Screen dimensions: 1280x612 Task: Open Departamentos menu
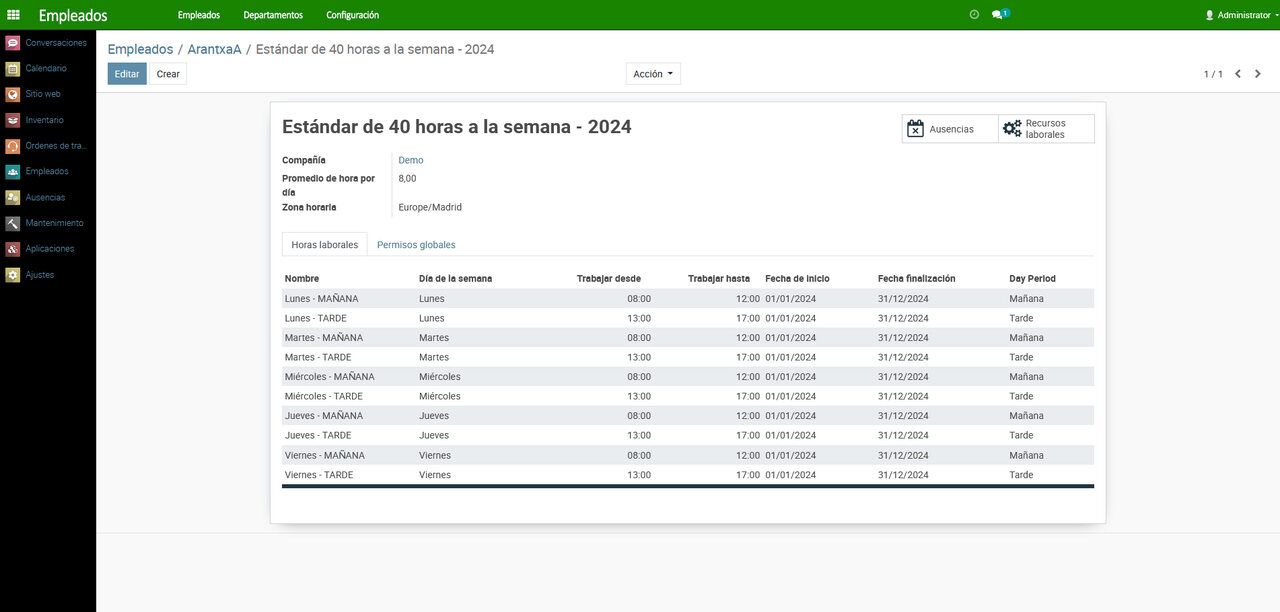point(273,15)
